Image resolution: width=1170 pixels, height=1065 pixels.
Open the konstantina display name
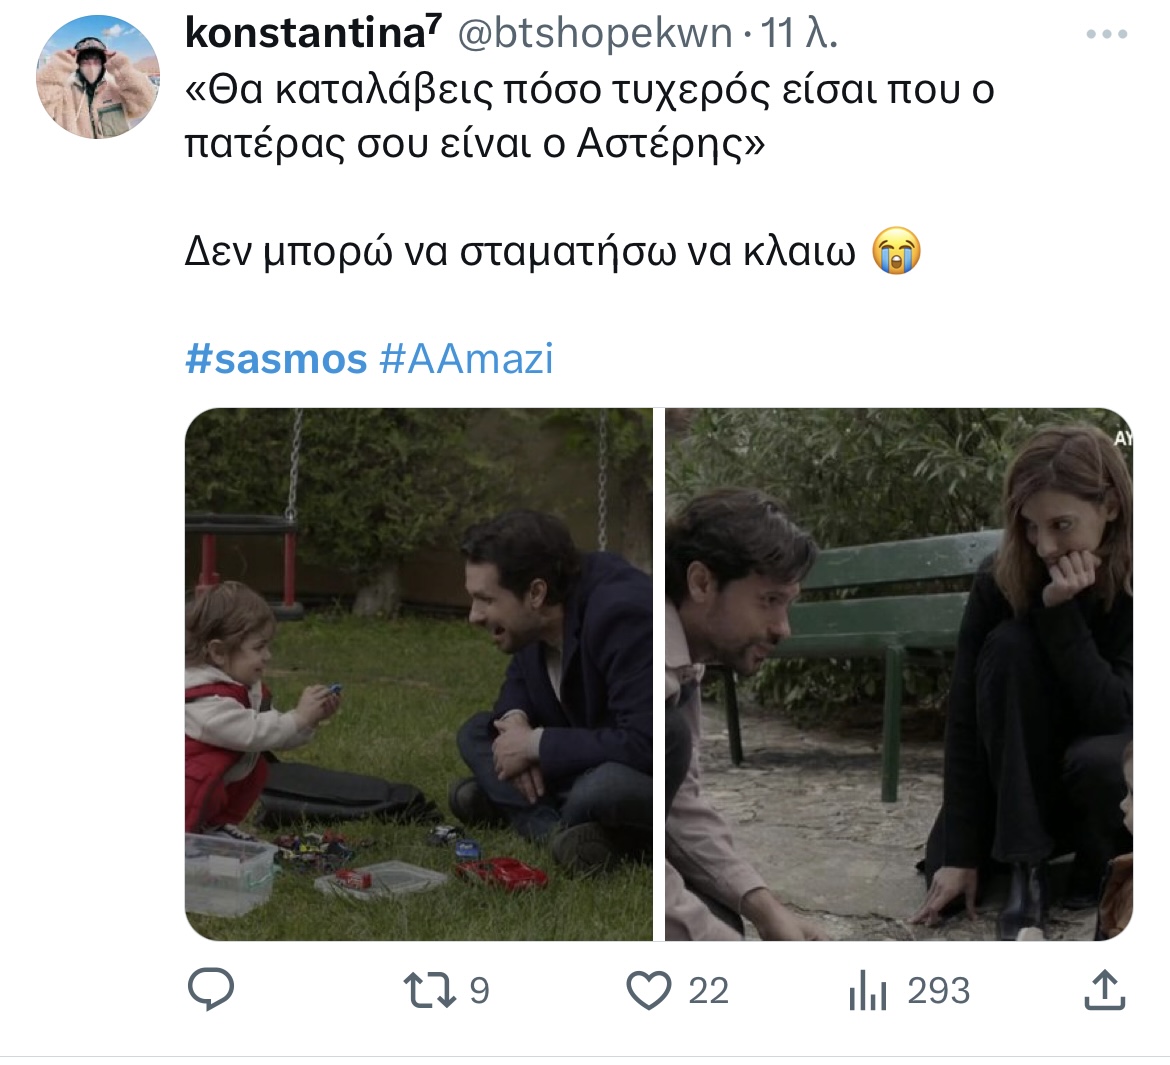click(x=313, y=33)
